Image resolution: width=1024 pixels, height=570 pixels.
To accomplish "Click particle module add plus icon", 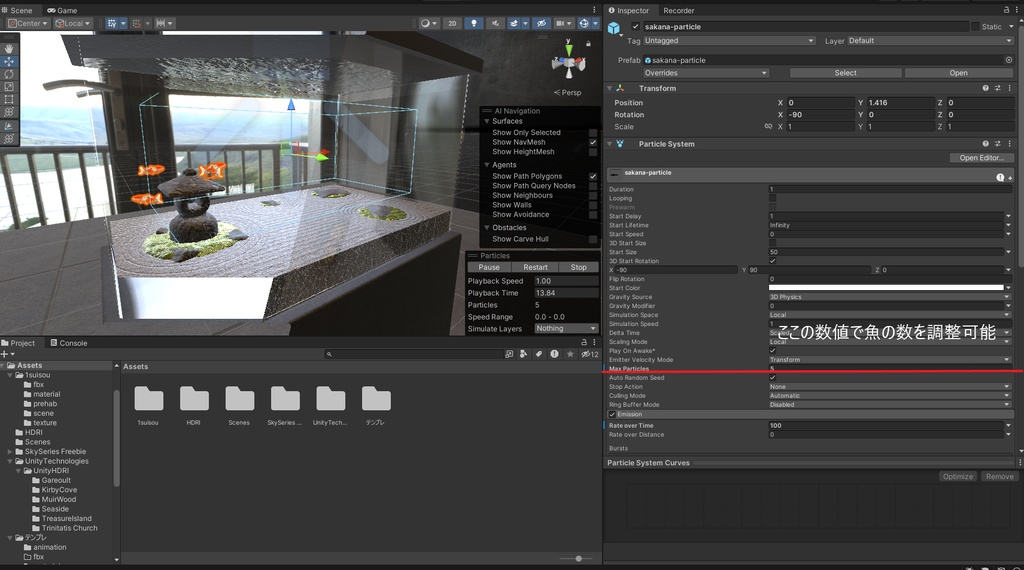I will coord(1010,178).
